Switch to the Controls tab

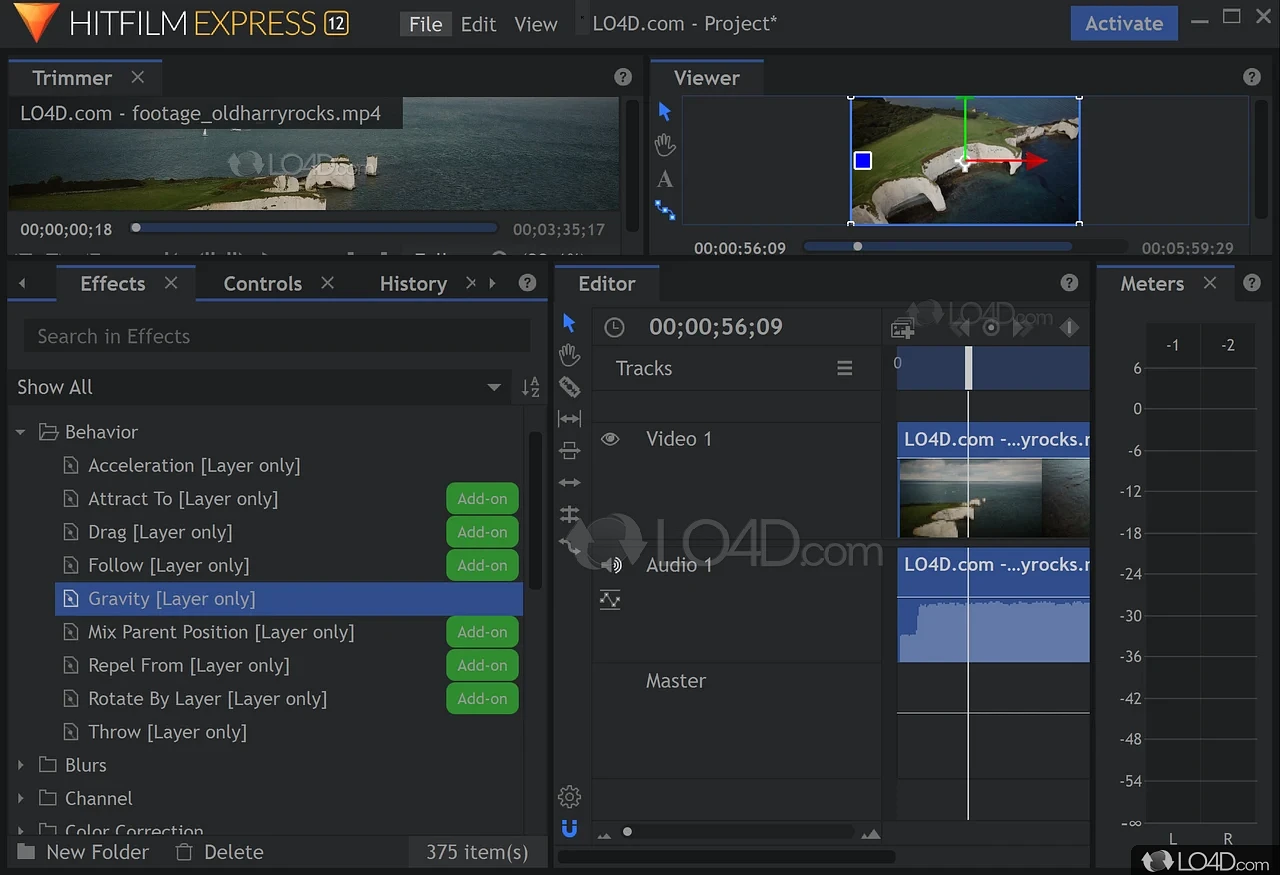point(263,283)
